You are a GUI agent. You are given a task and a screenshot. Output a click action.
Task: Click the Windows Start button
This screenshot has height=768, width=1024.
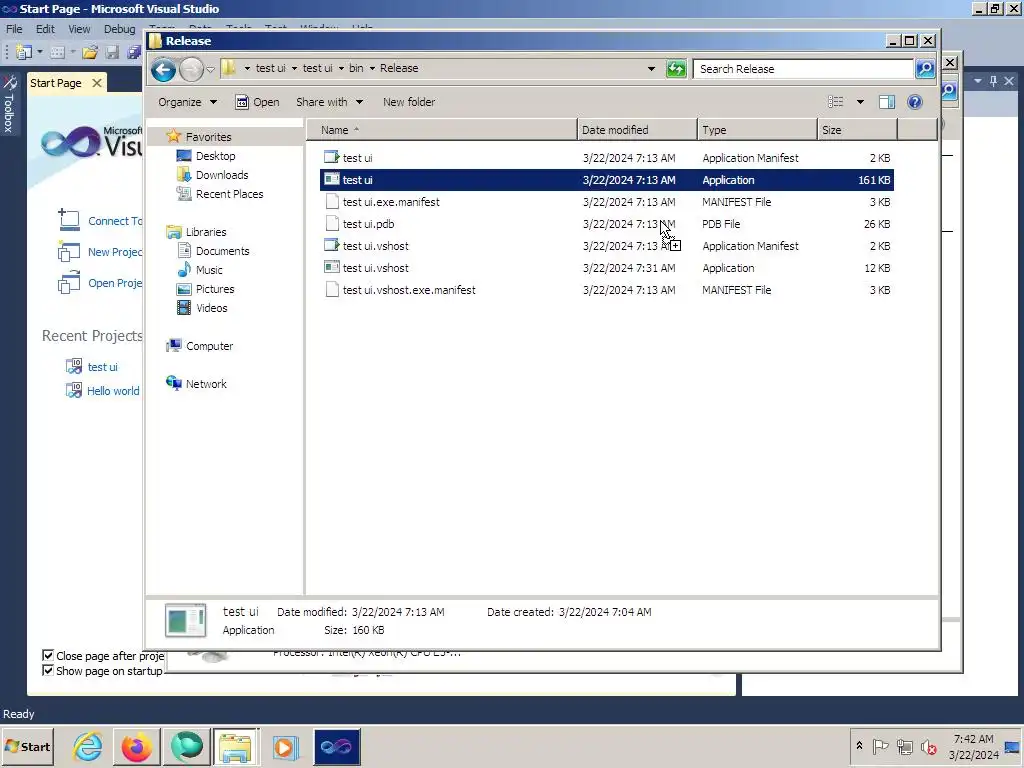point(27,746)
